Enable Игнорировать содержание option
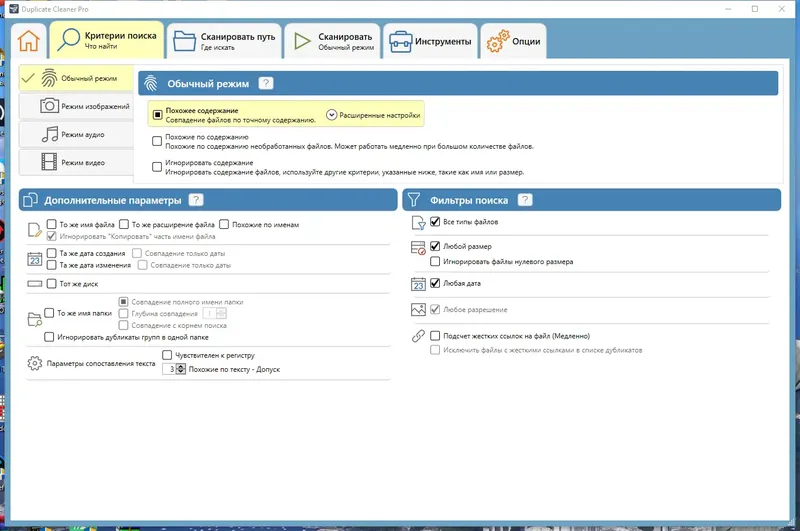The height and width of the screenshot is (531, 800). pyautogui.click(x=157, y=167)
